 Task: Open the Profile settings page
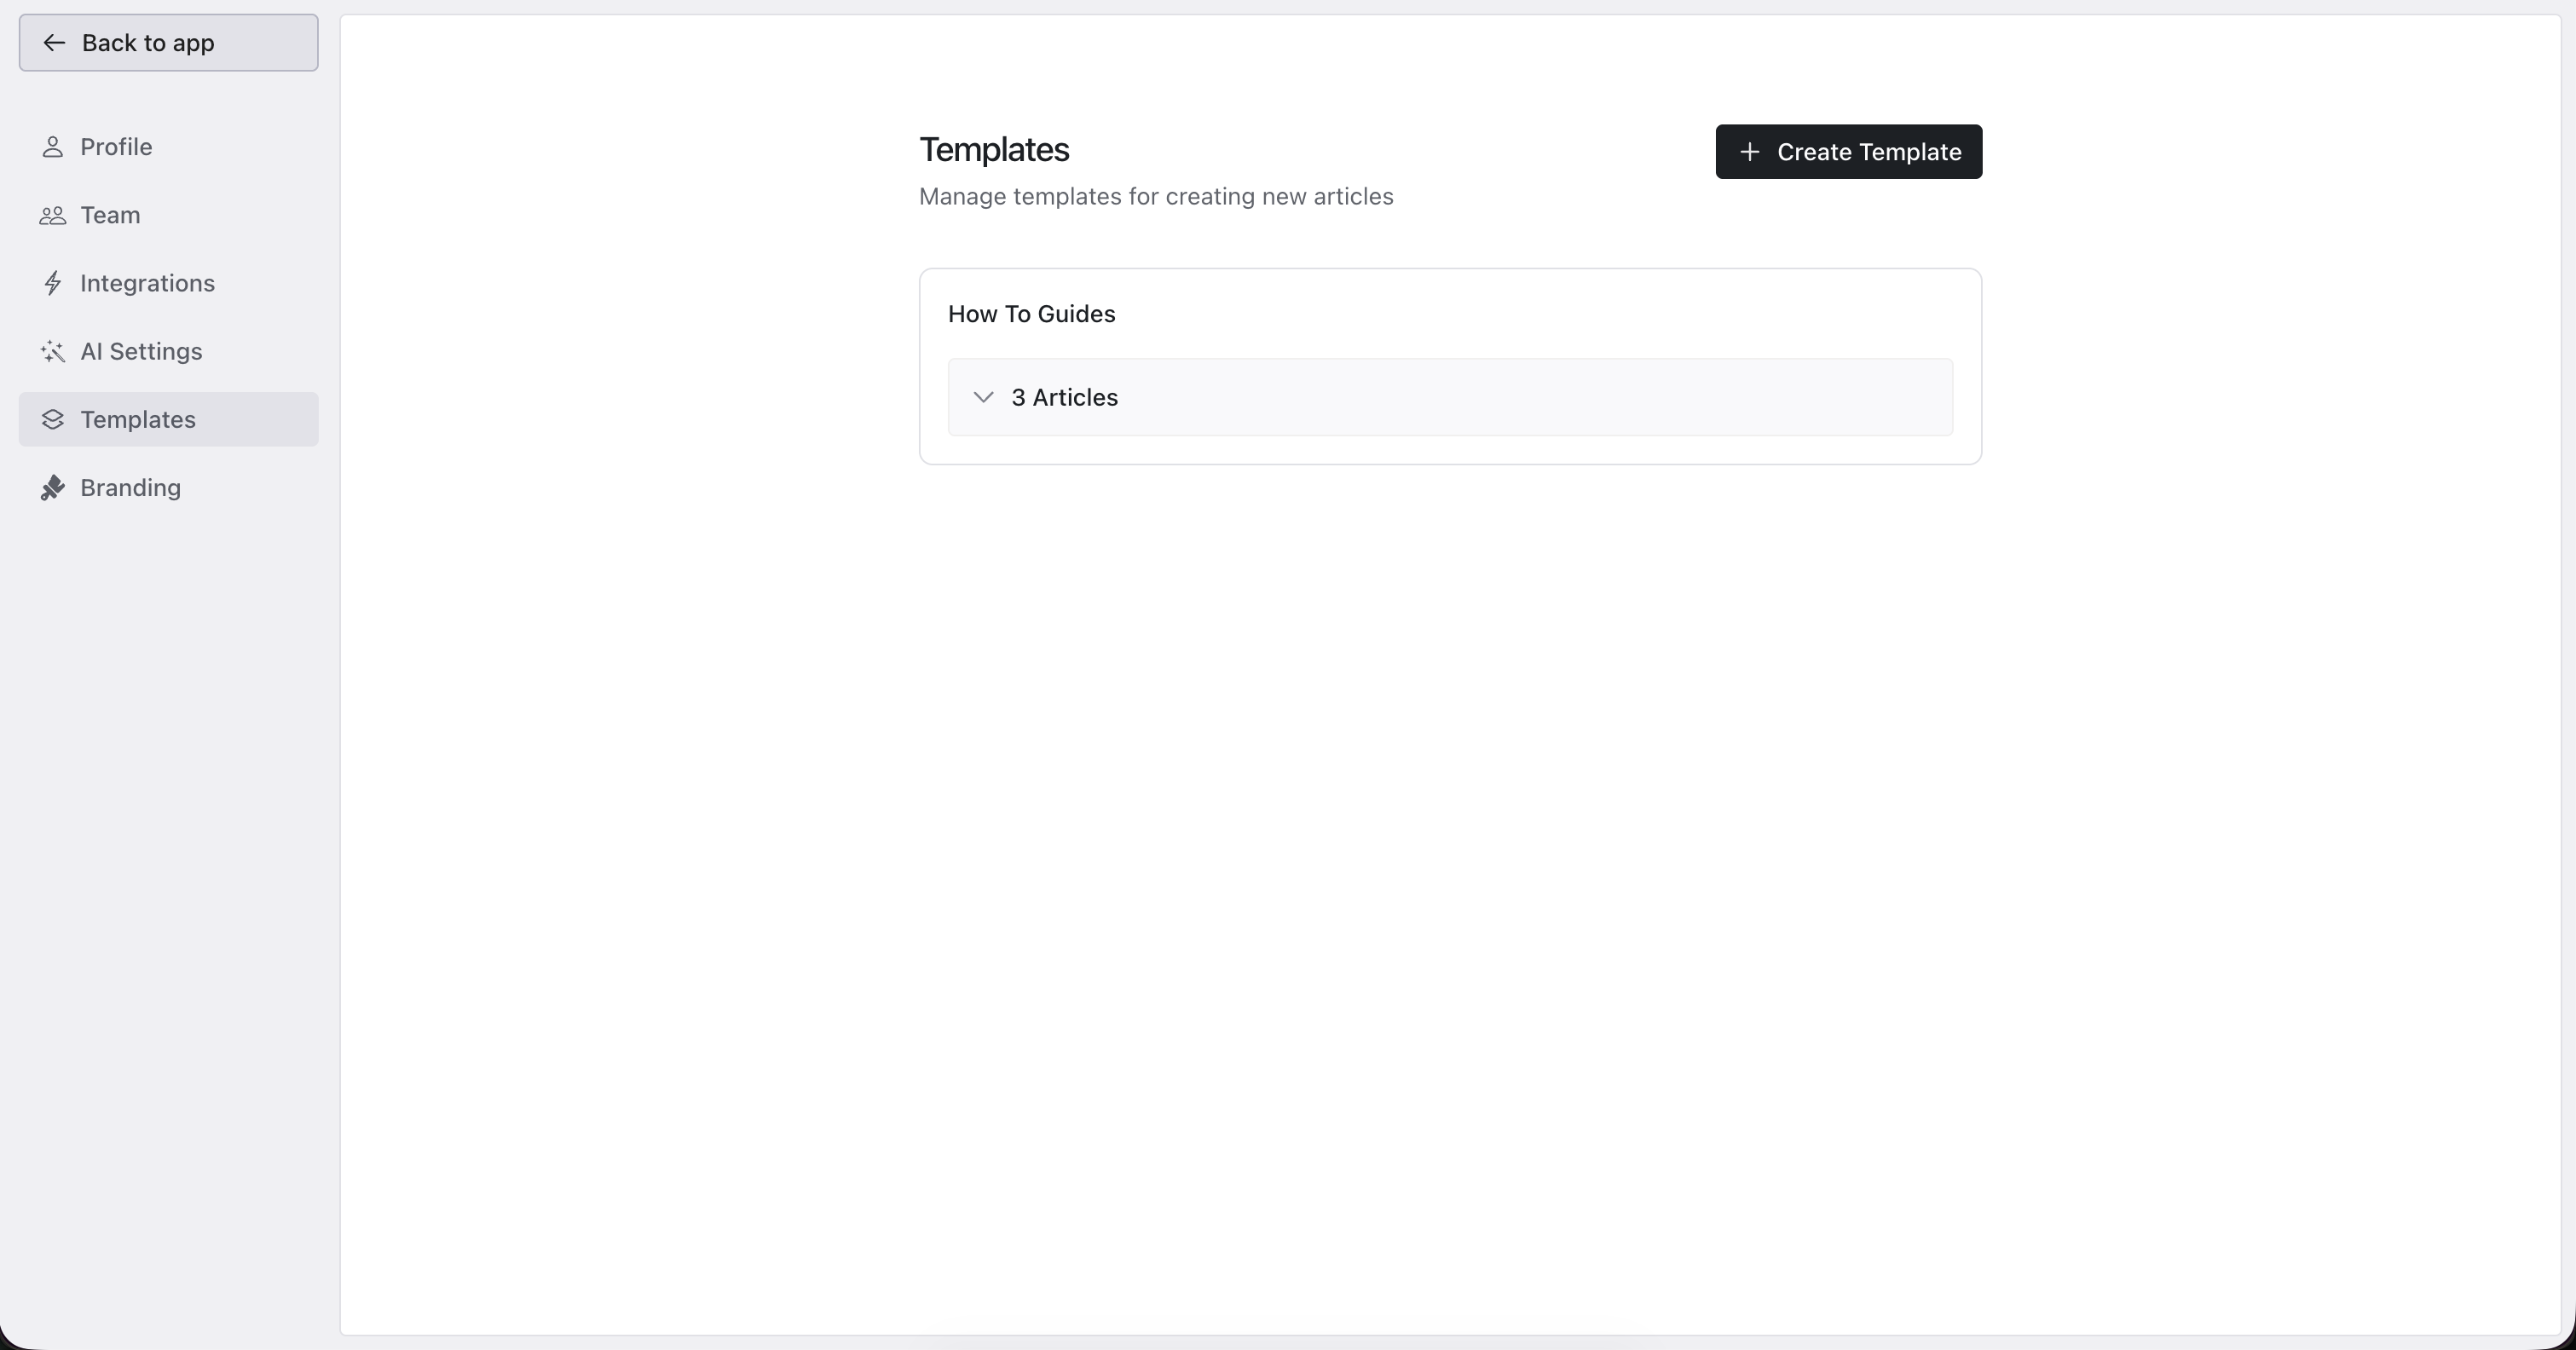(168, 147)
